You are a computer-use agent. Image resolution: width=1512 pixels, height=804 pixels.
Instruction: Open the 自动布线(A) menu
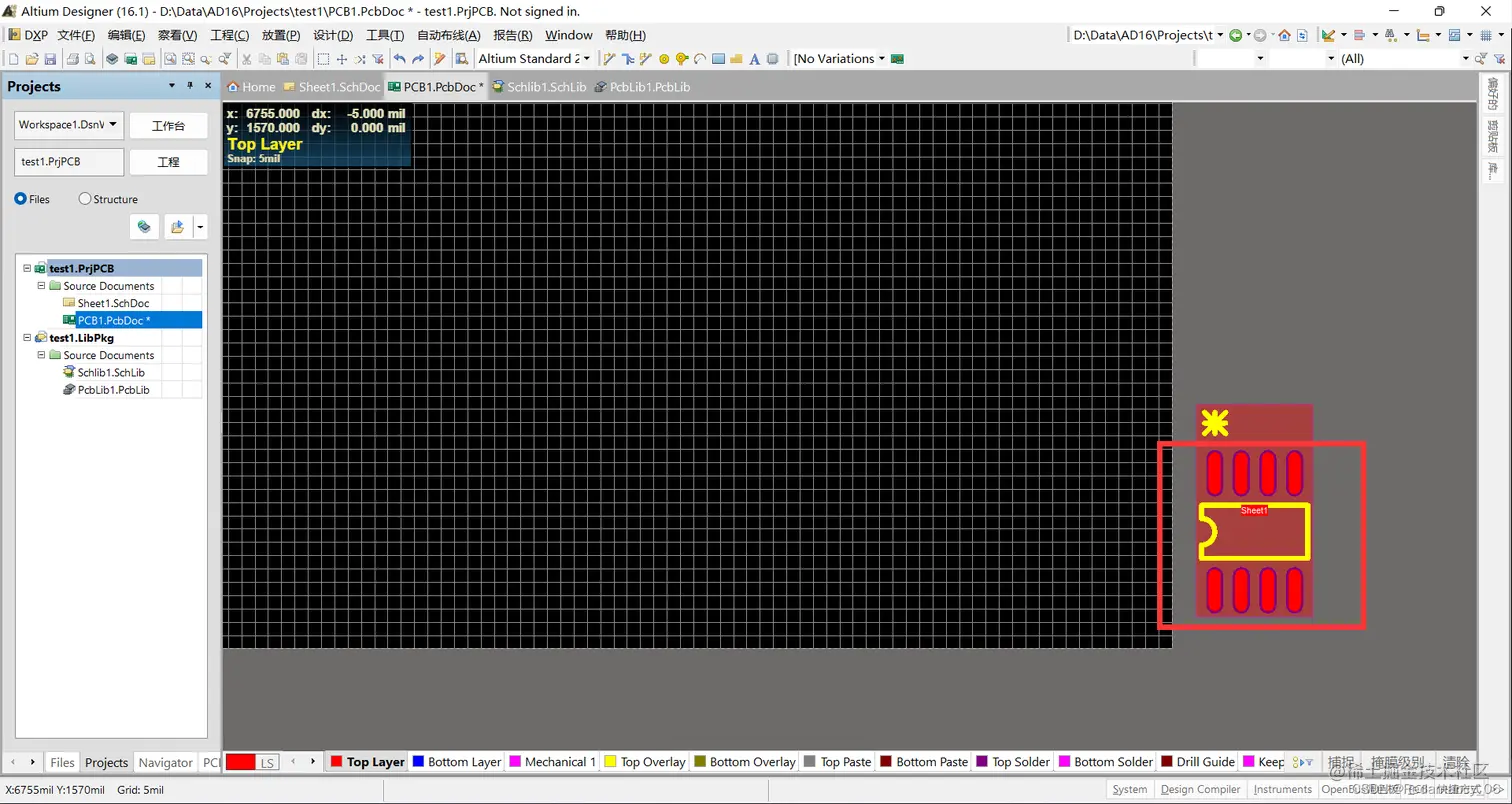click(449, 35)
